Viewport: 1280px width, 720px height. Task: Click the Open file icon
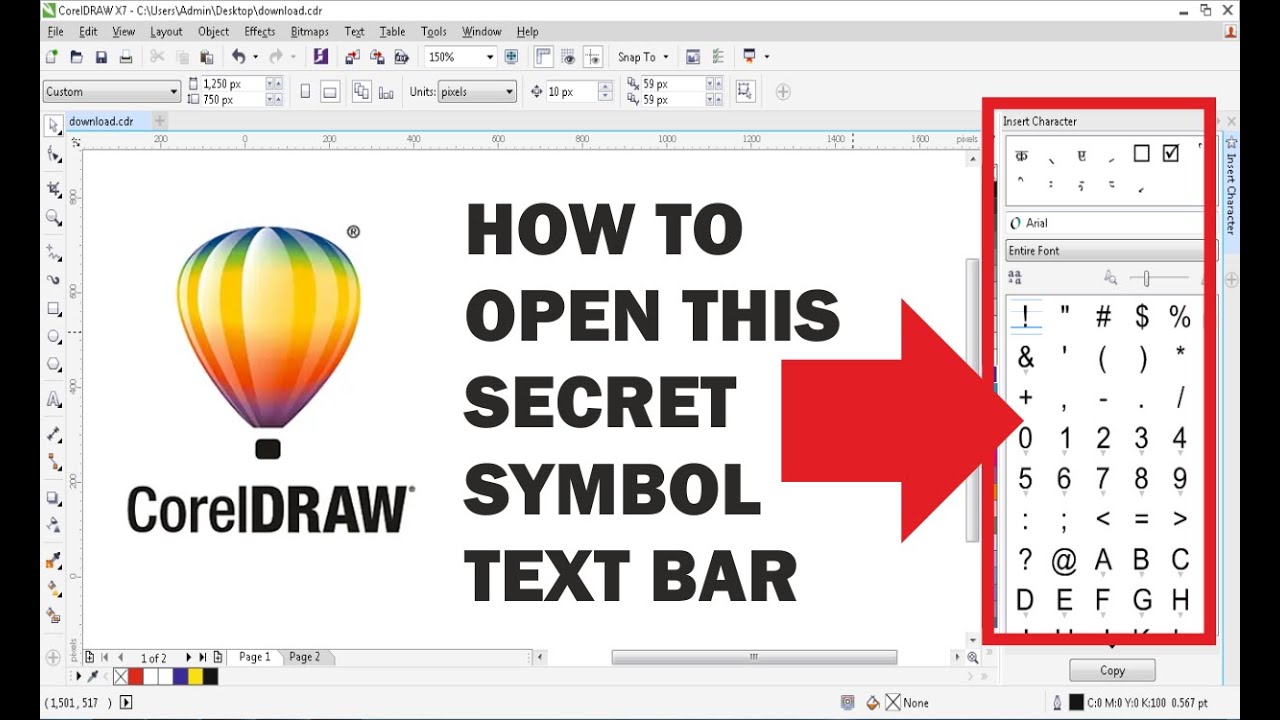[x=77, y=57]
